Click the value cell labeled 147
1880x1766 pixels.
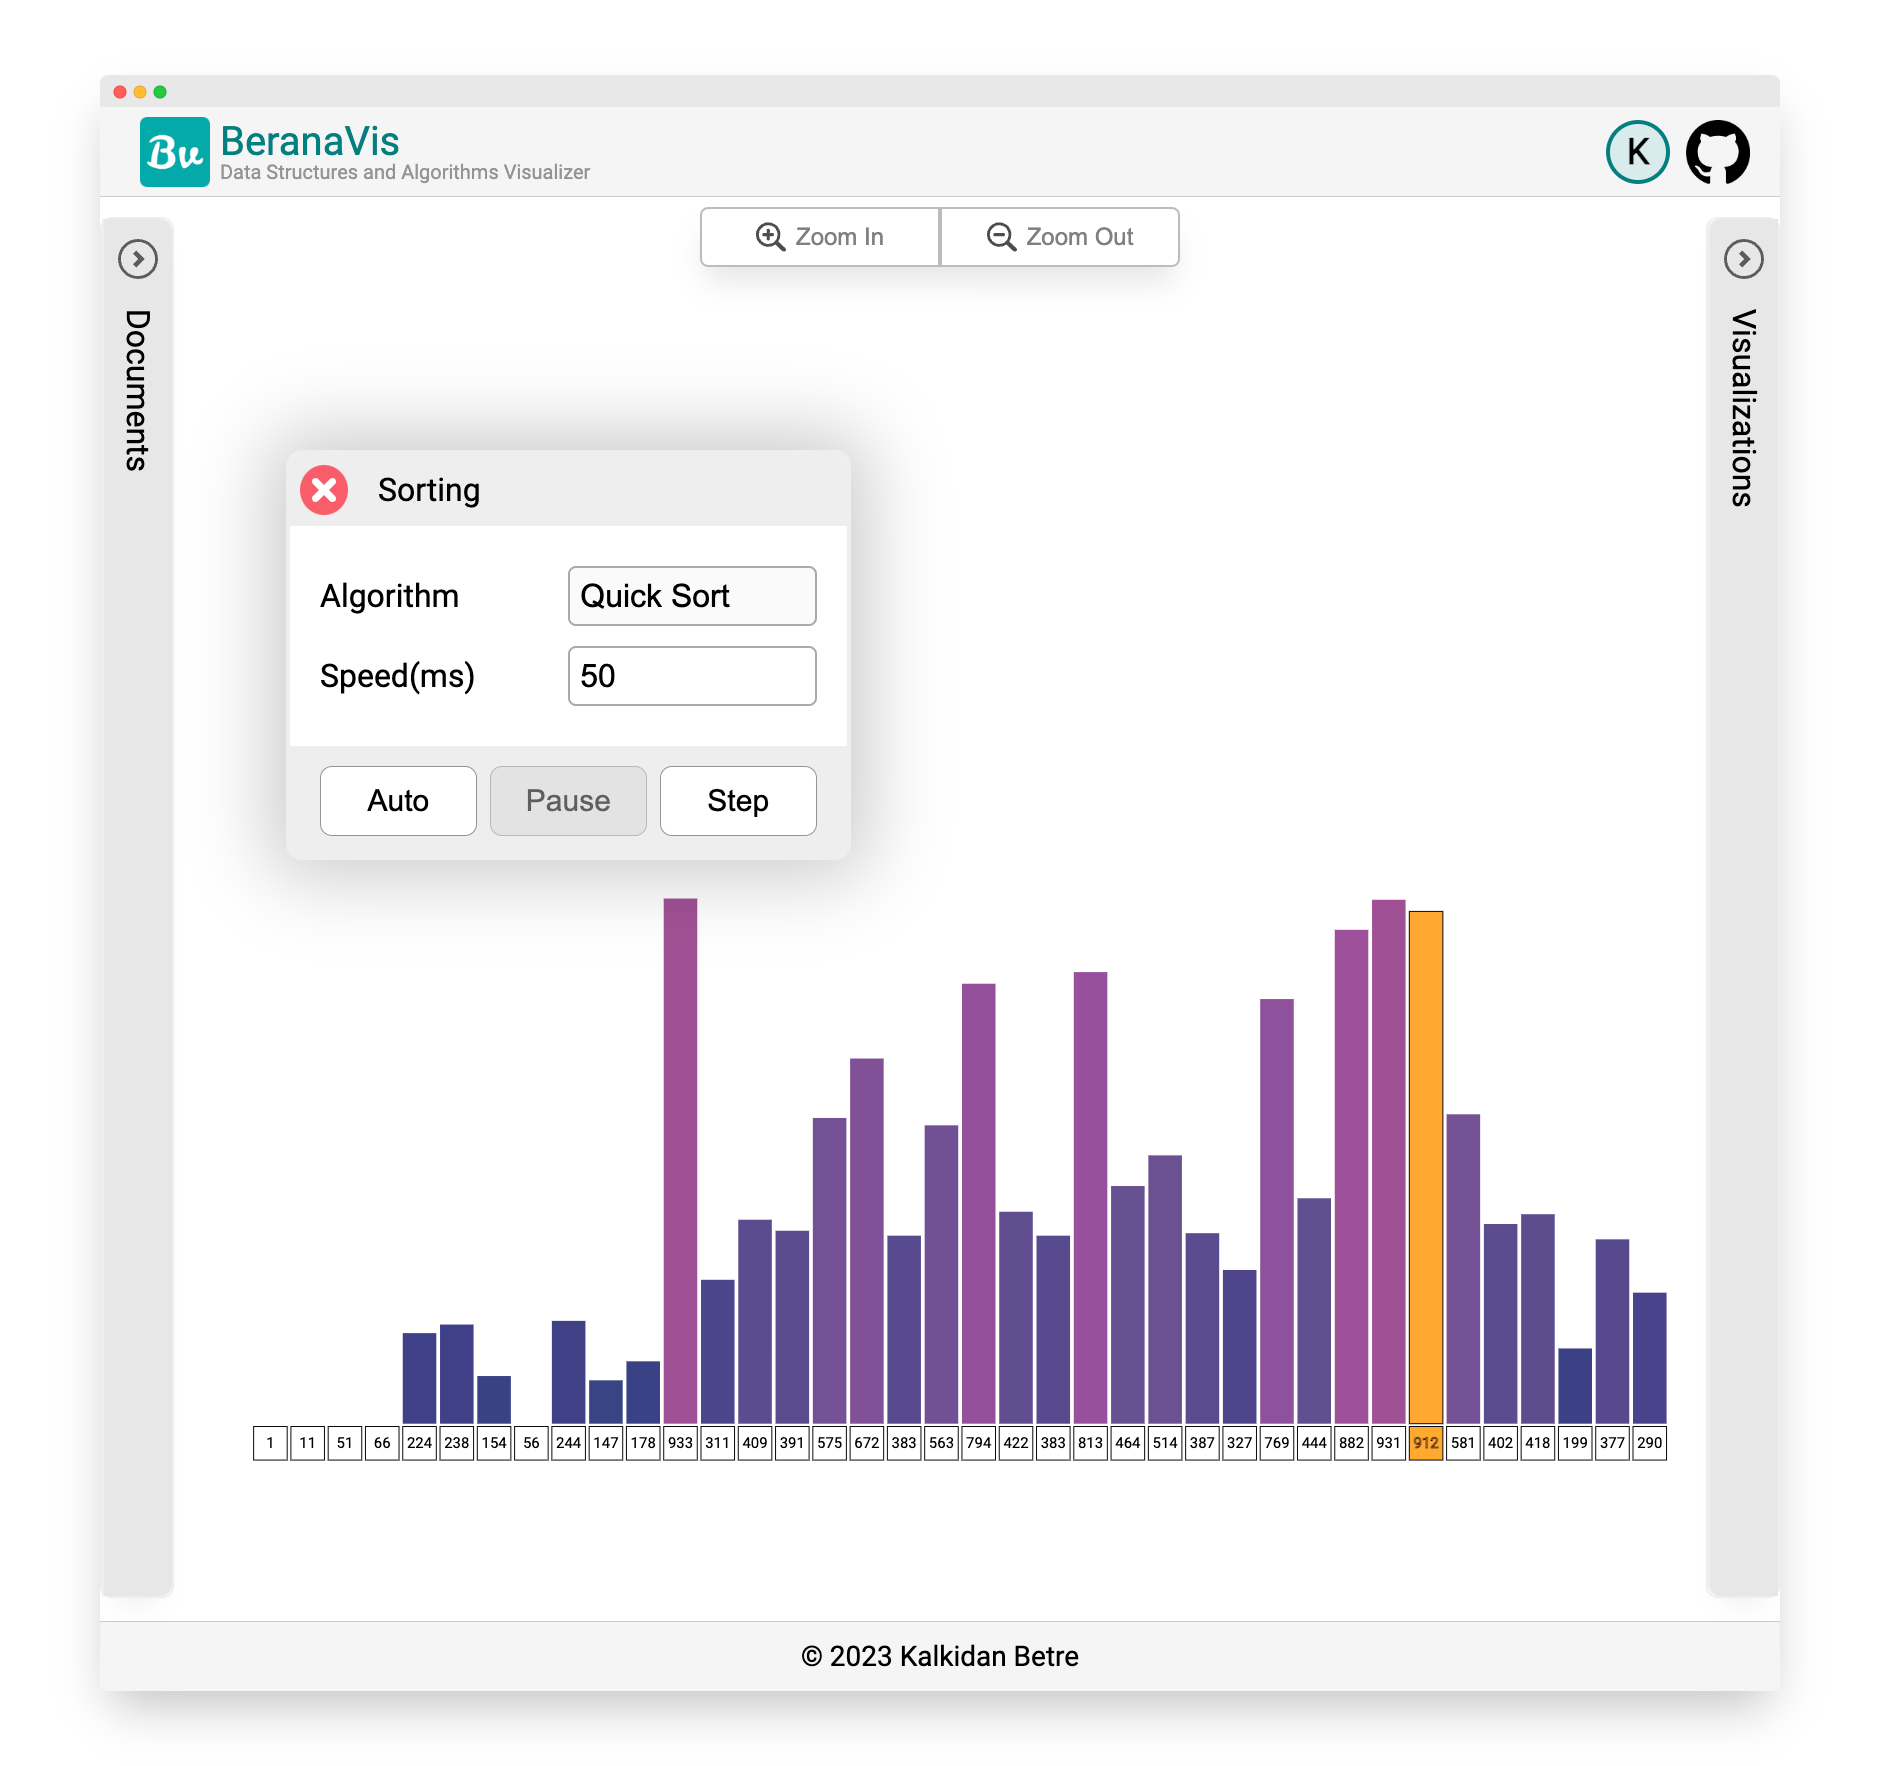606,1443
